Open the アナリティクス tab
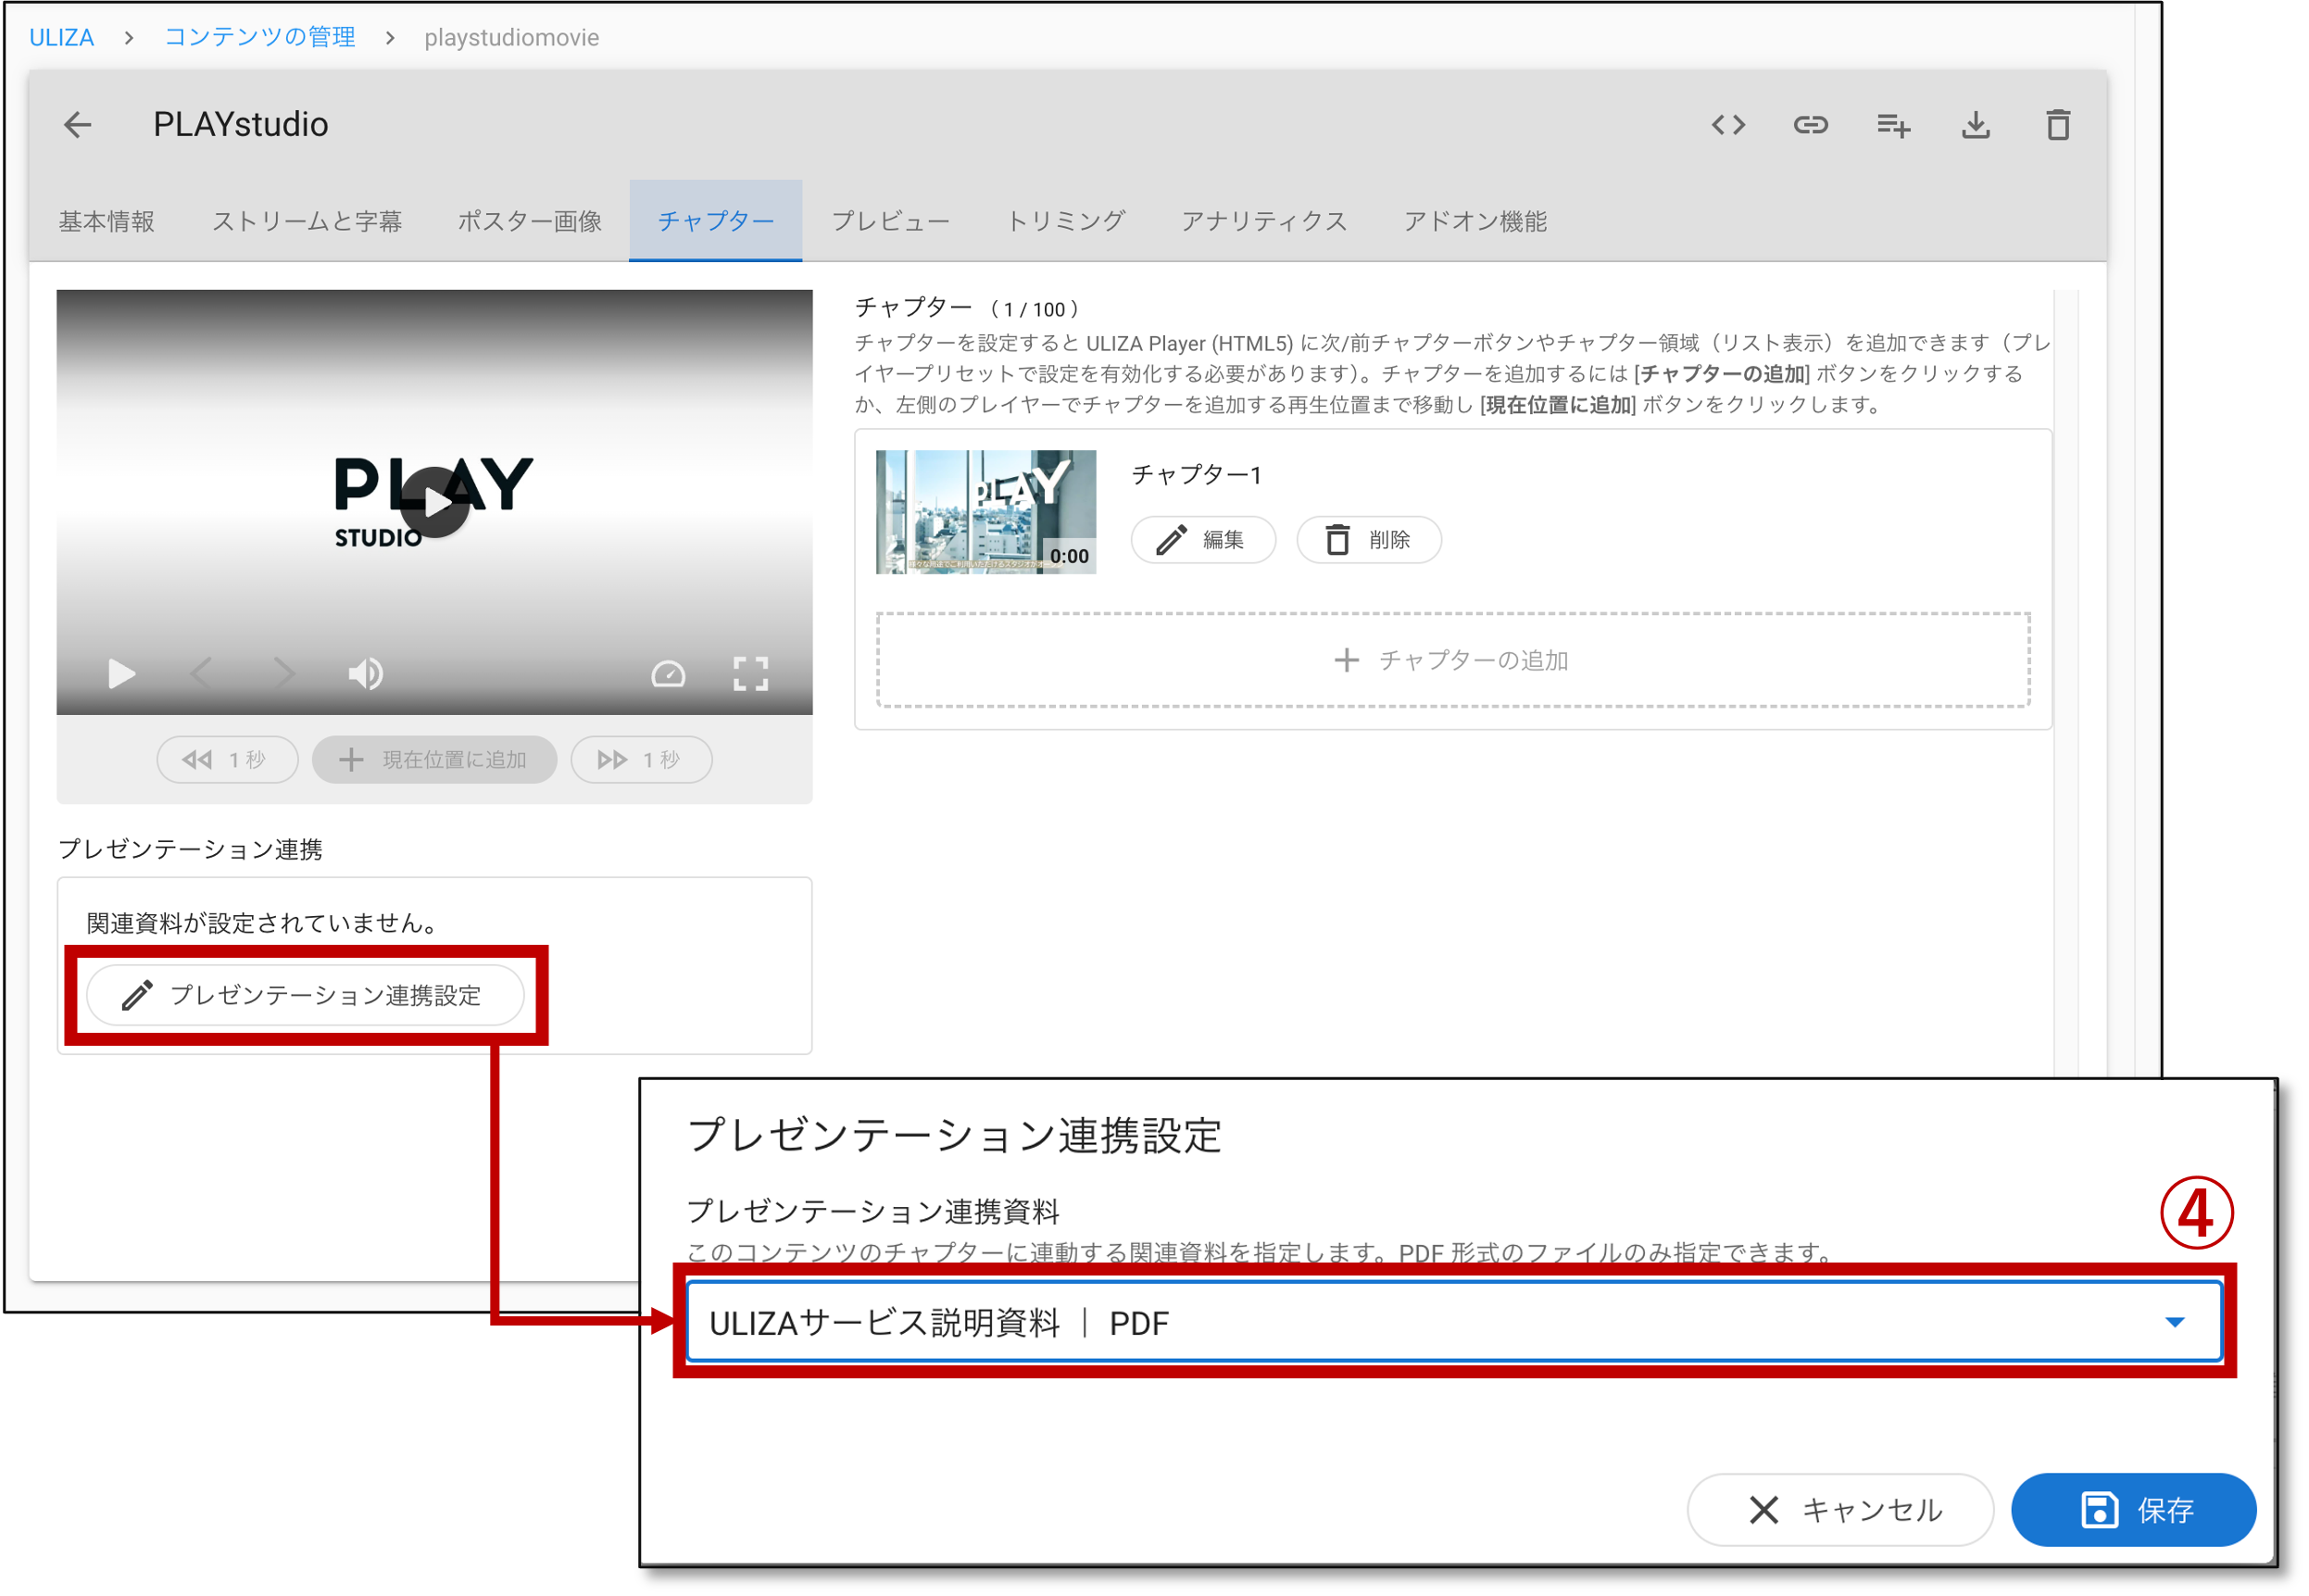The width and height of the screenshot is (2309, 1596). click(1264, 221)
